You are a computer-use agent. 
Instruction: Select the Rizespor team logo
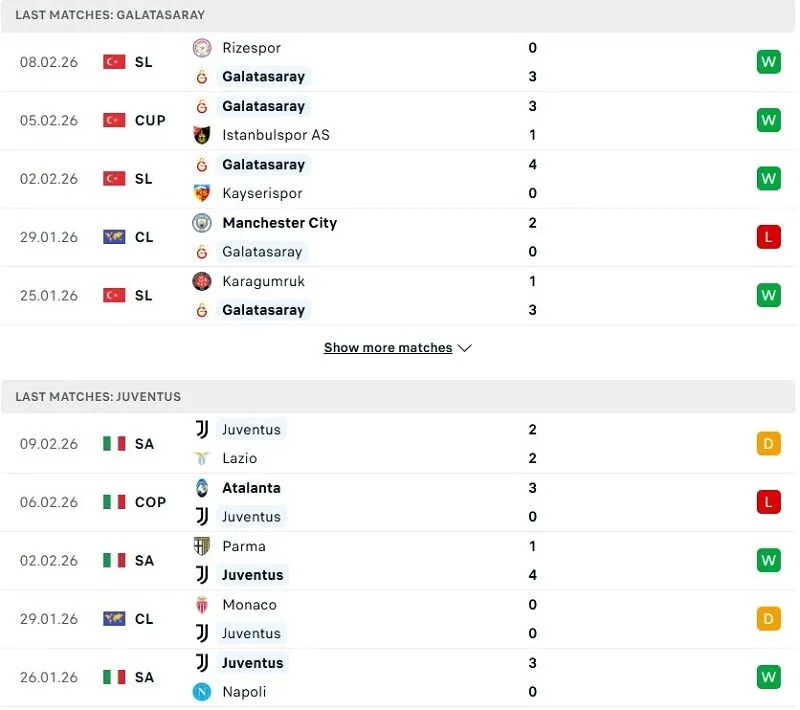[203, 47]
